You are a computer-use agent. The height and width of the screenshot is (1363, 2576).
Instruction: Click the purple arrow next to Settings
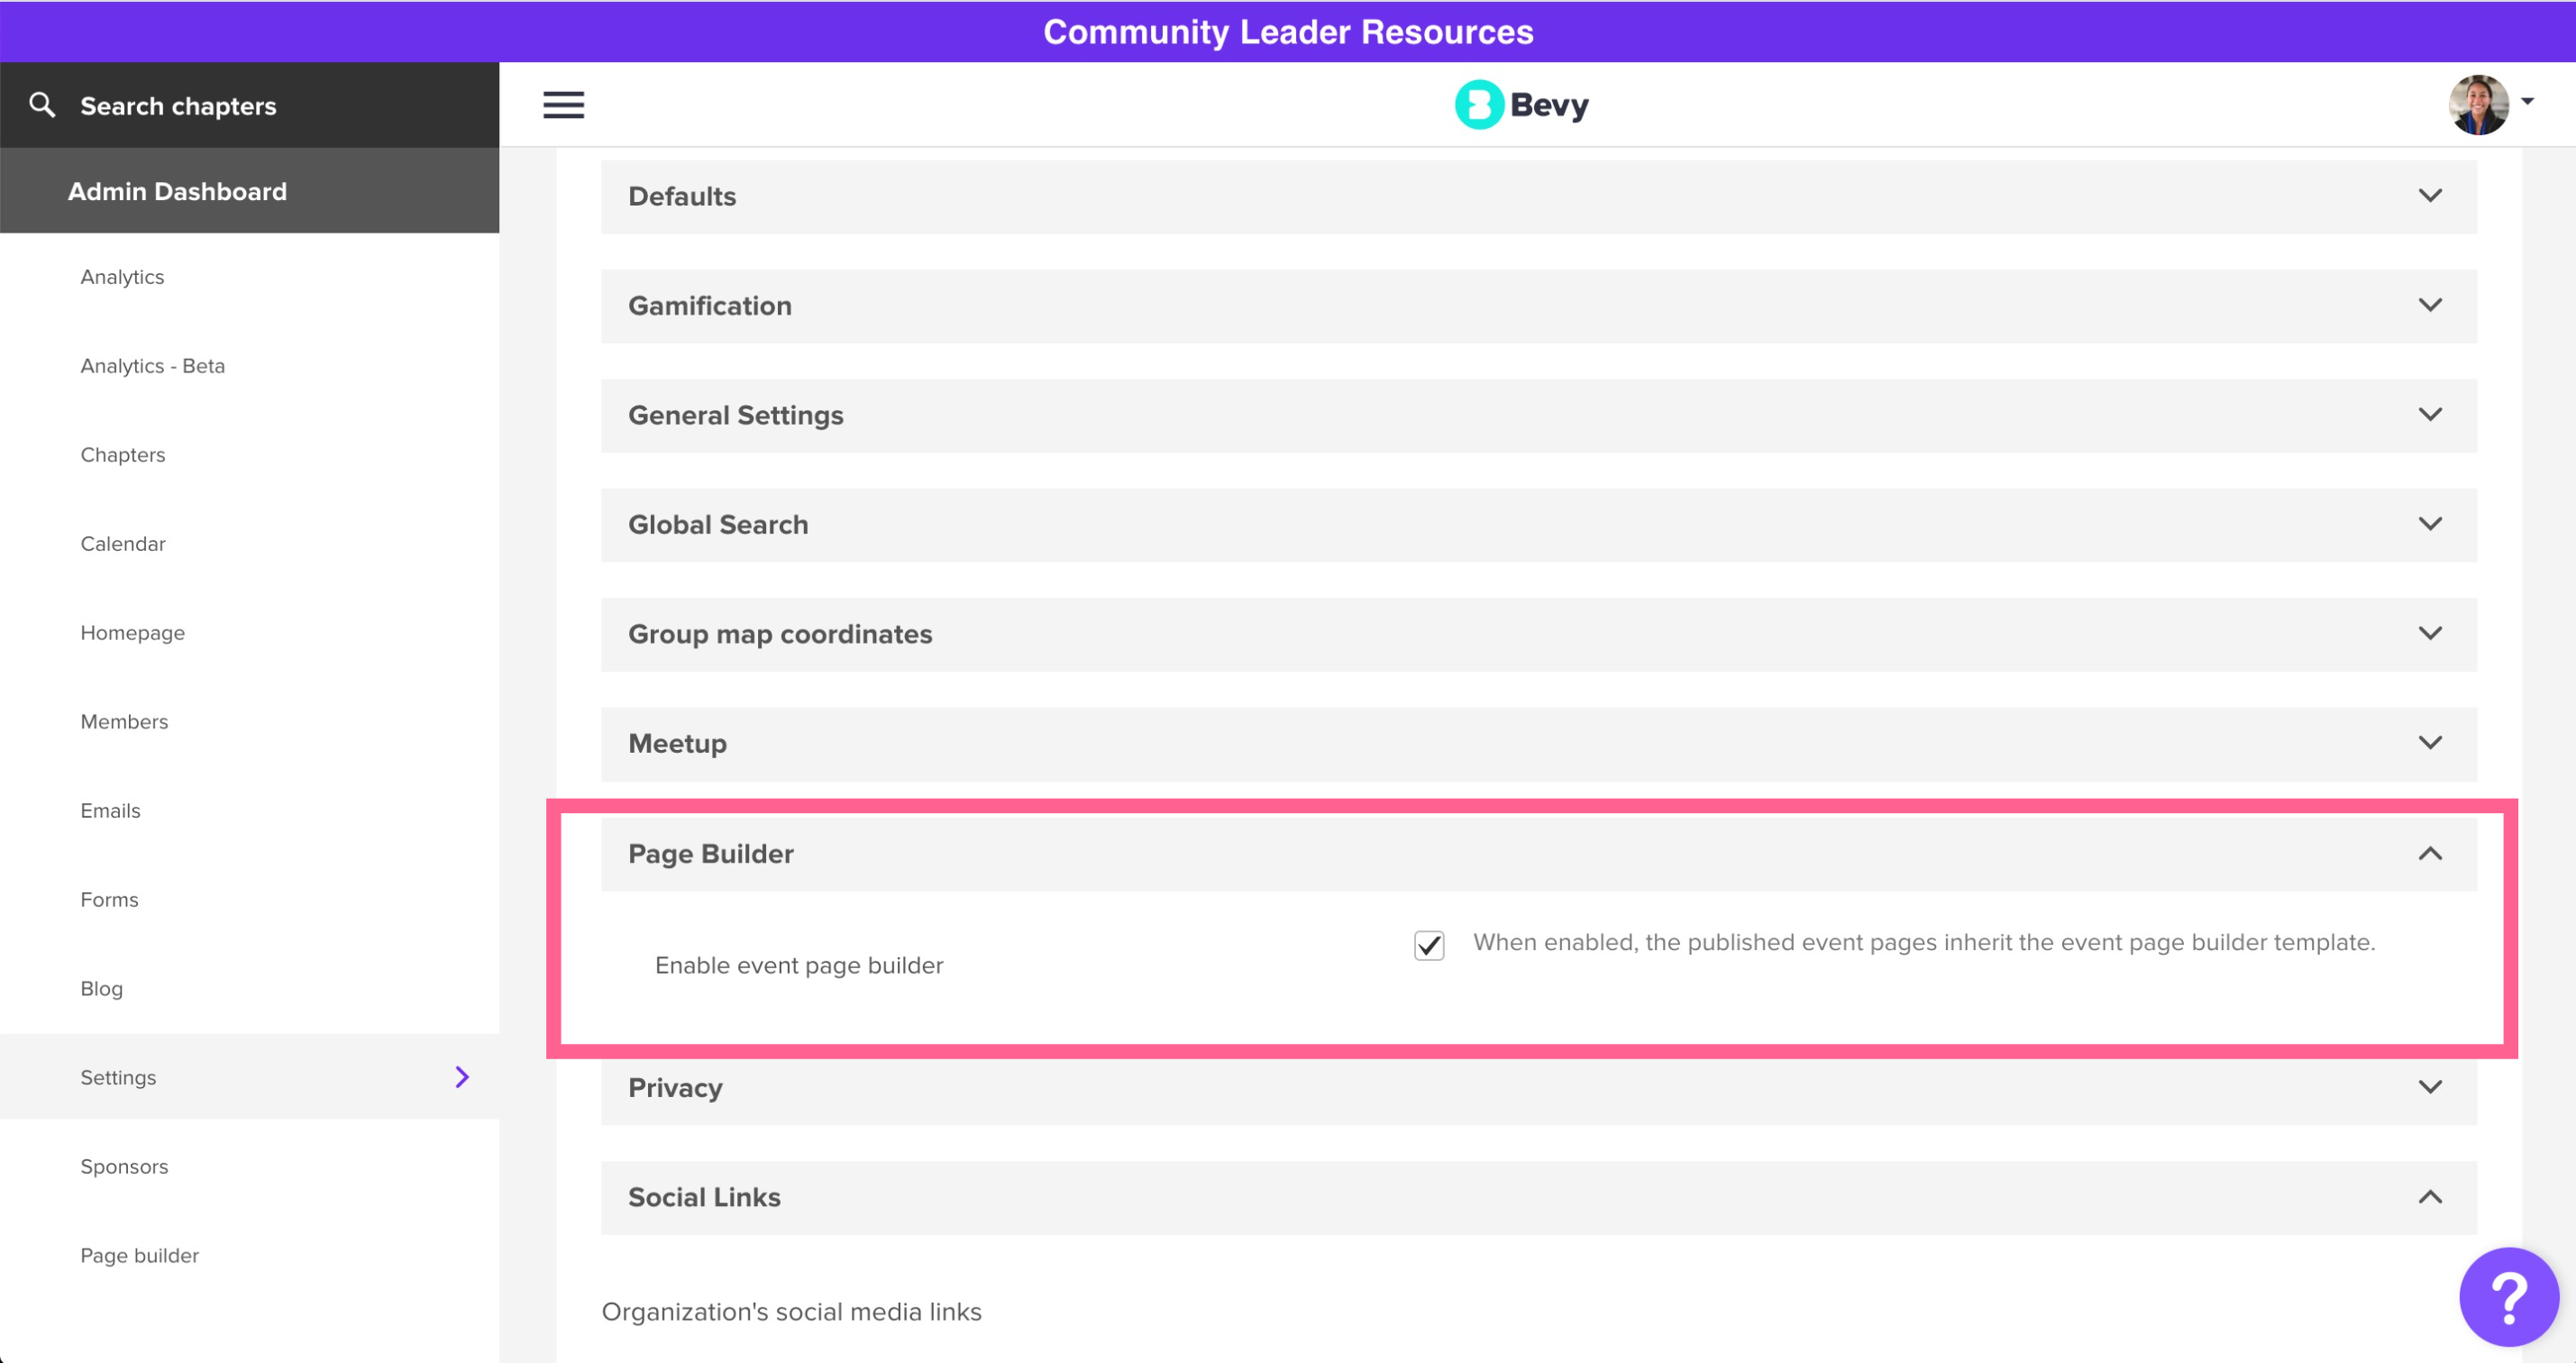[462, 1077]
